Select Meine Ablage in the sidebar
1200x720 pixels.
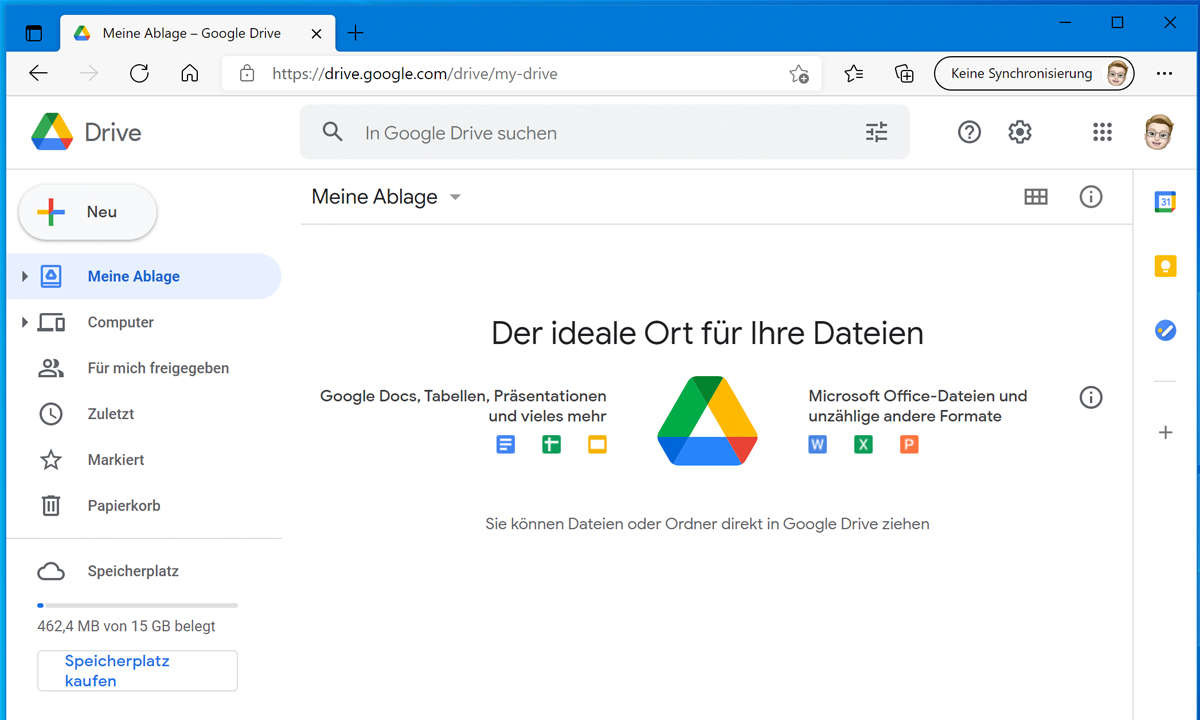click(144, 276)
